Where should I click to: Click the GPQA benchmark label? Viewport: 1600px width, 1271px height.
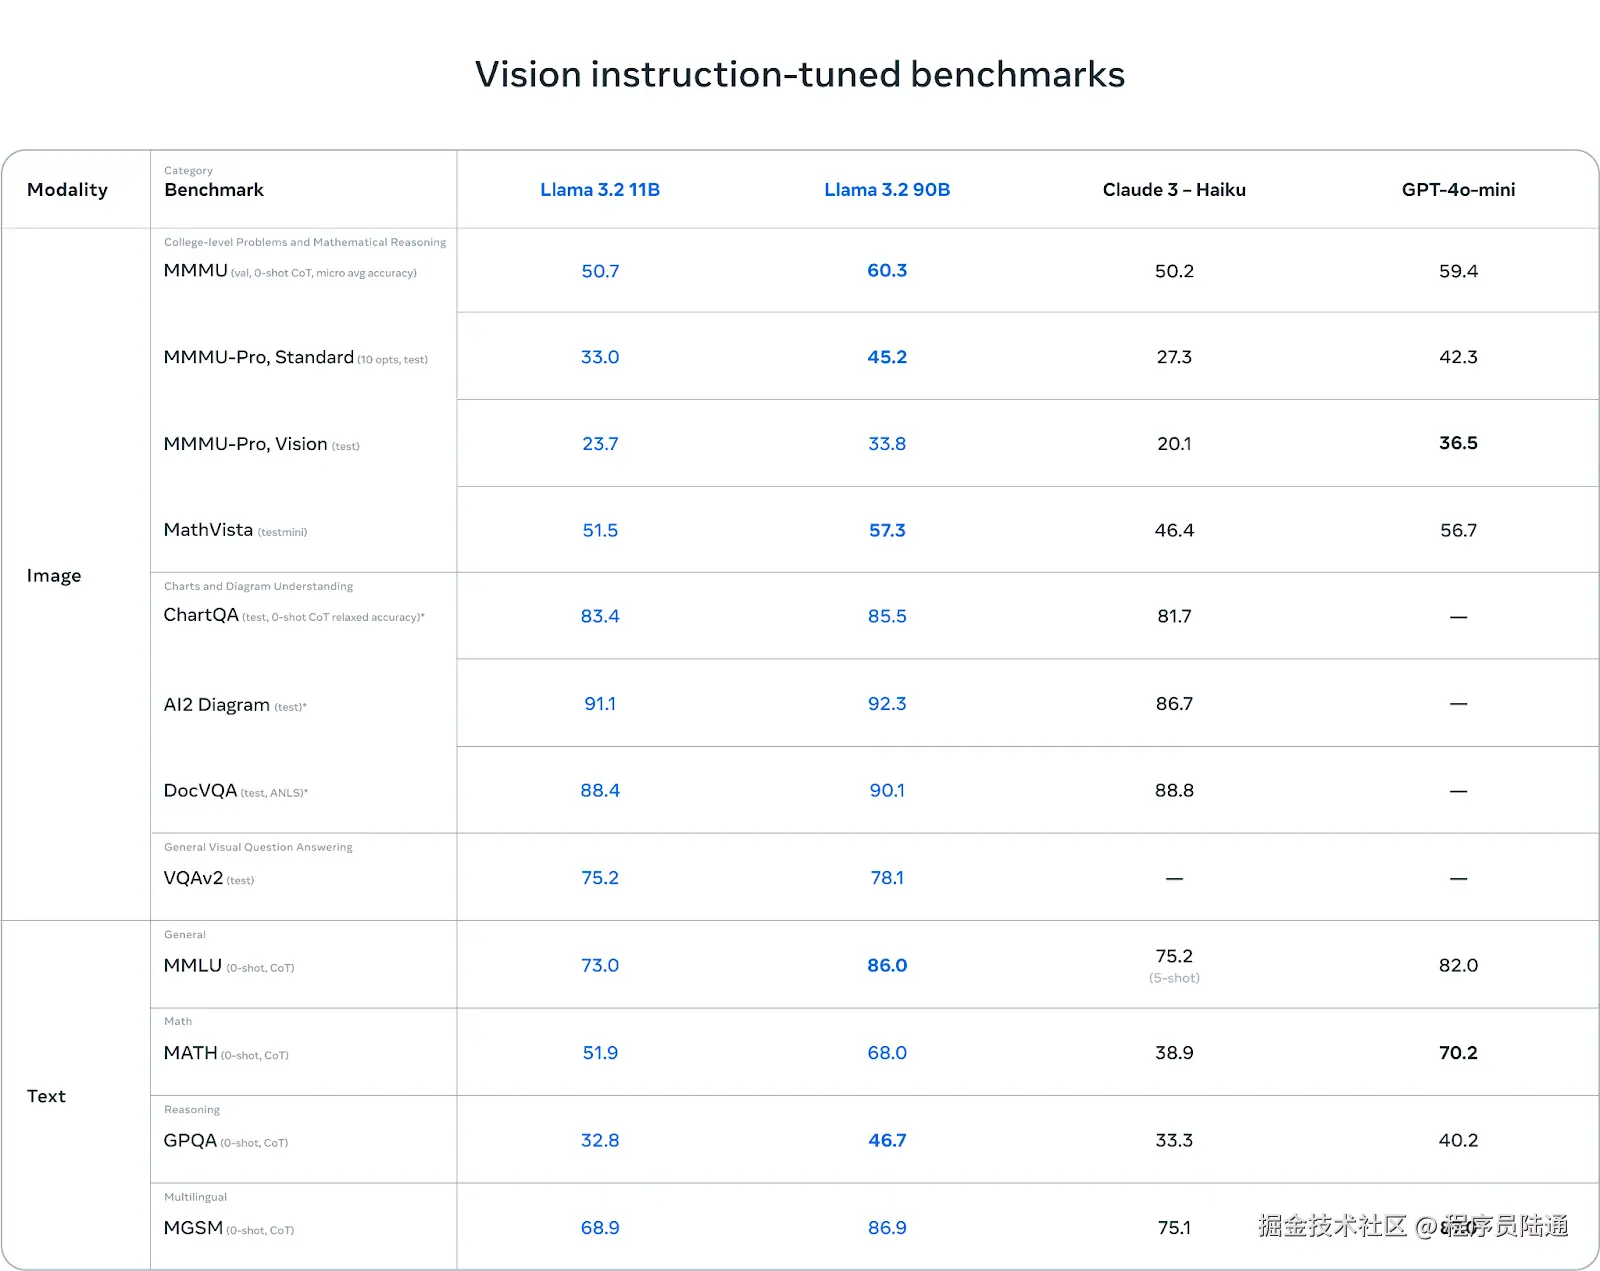point(190,1141)
